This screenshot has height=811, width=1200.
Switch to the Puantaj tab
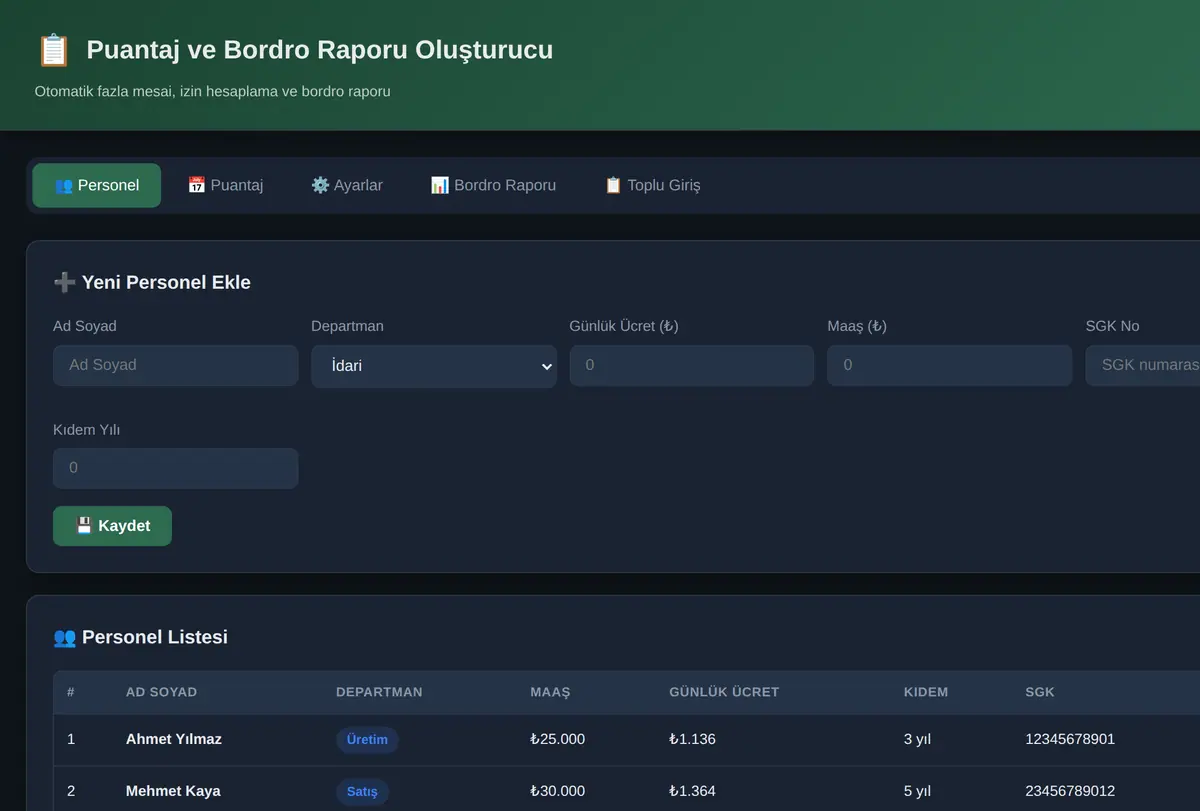[225, 185]
